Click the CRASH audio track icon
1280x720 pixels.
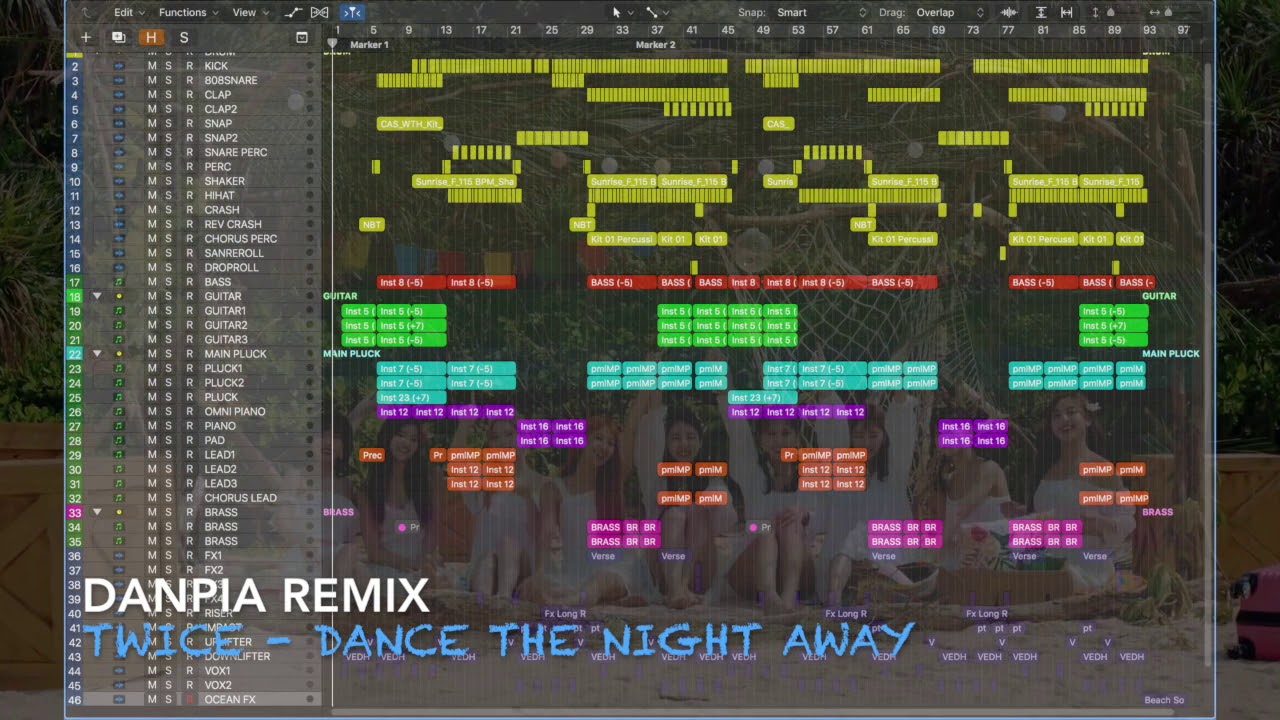119,210
